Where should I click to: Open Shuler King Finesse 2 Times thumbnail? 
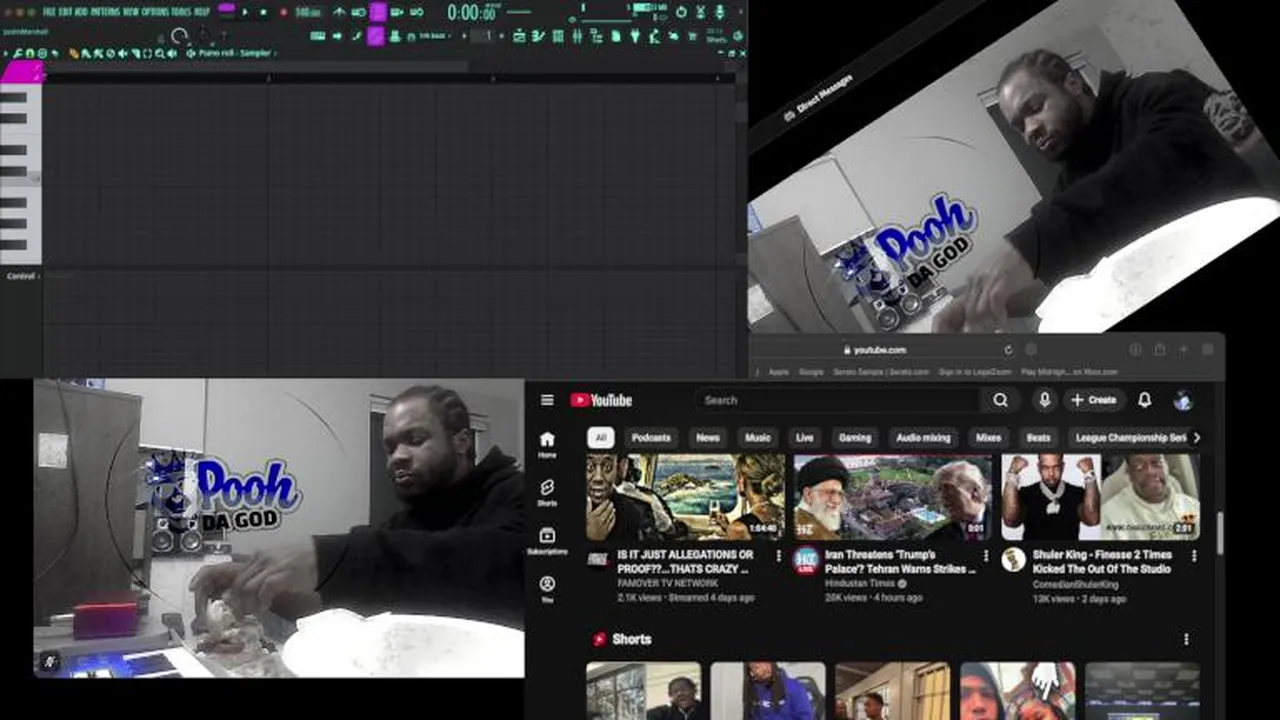pos(1100,497)
